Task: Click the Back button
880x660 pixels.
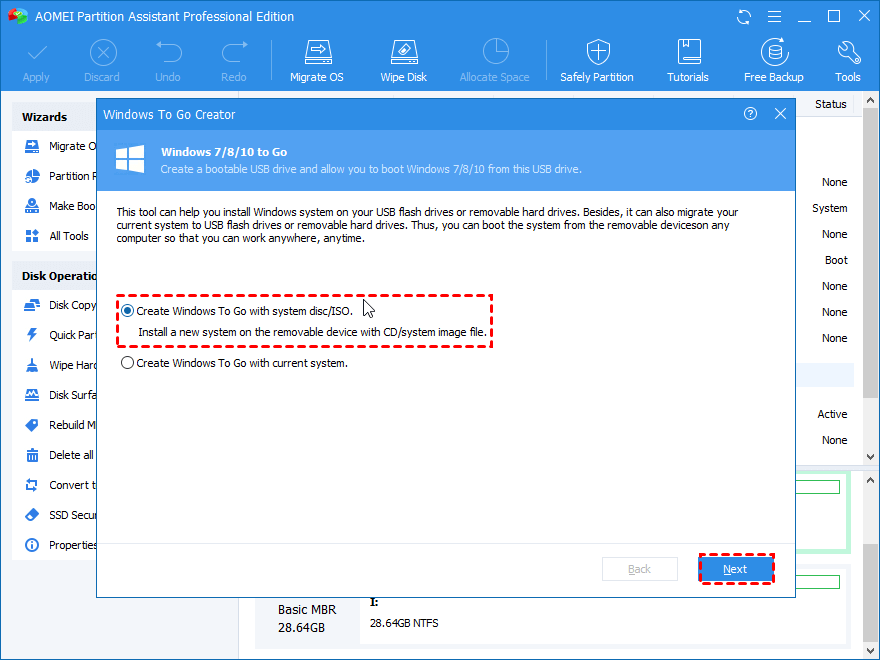Action: click(640, 569)
